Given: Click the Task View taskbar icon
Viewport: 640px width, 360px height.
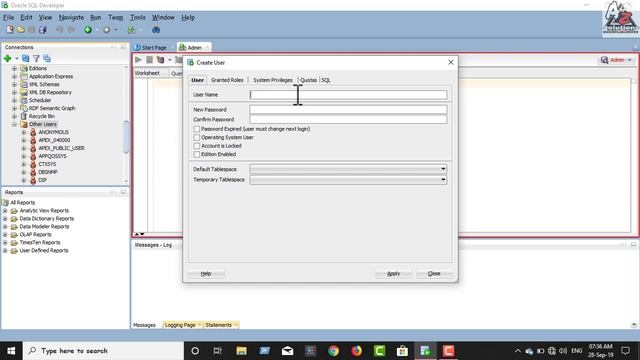Looking at the screenshot, I should [x=218, y=351].
